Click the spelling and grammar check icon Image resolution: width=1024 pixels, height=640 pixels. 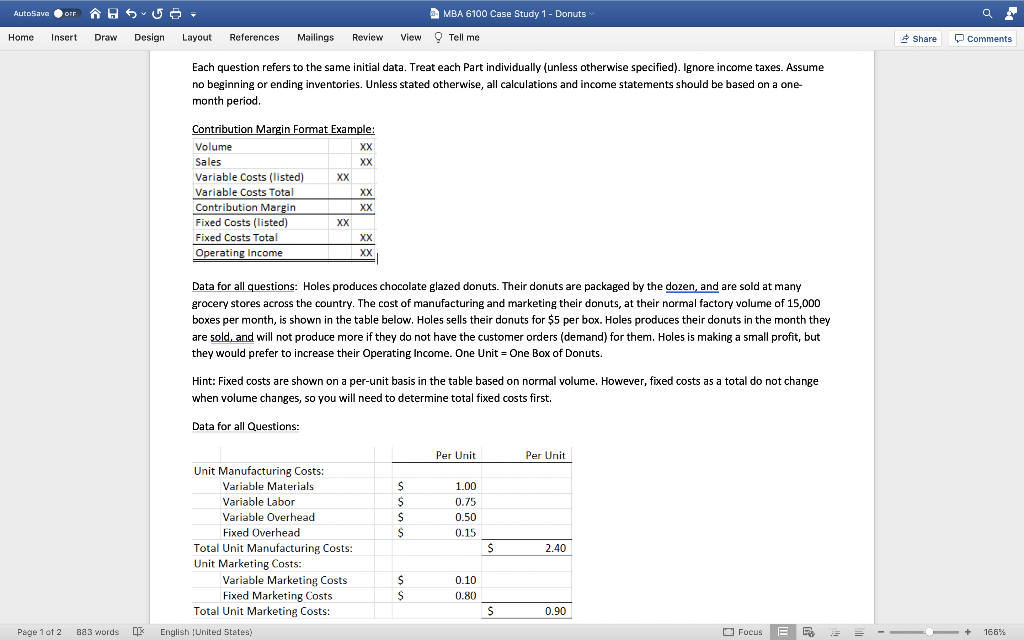coord(138,632)
